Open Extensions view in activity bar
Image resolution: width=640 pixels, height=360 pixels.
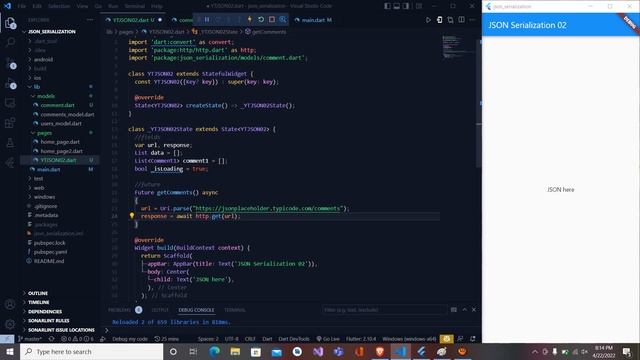coord(10,122)
